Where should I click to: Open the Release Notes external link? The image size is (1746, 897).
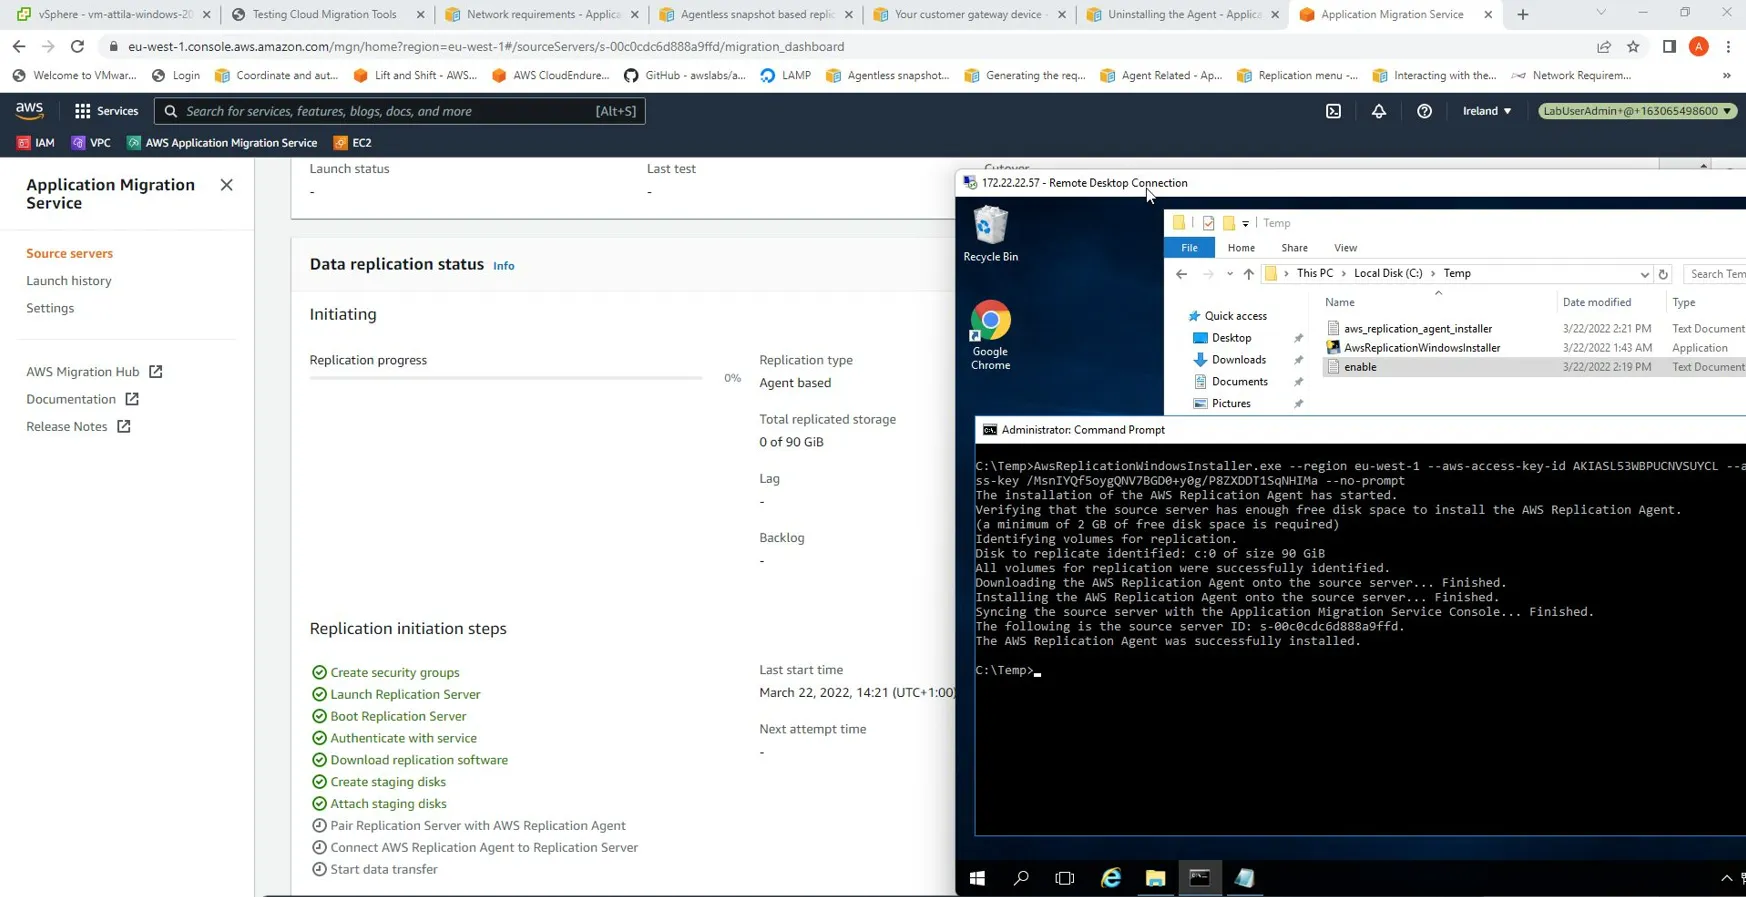78,427
